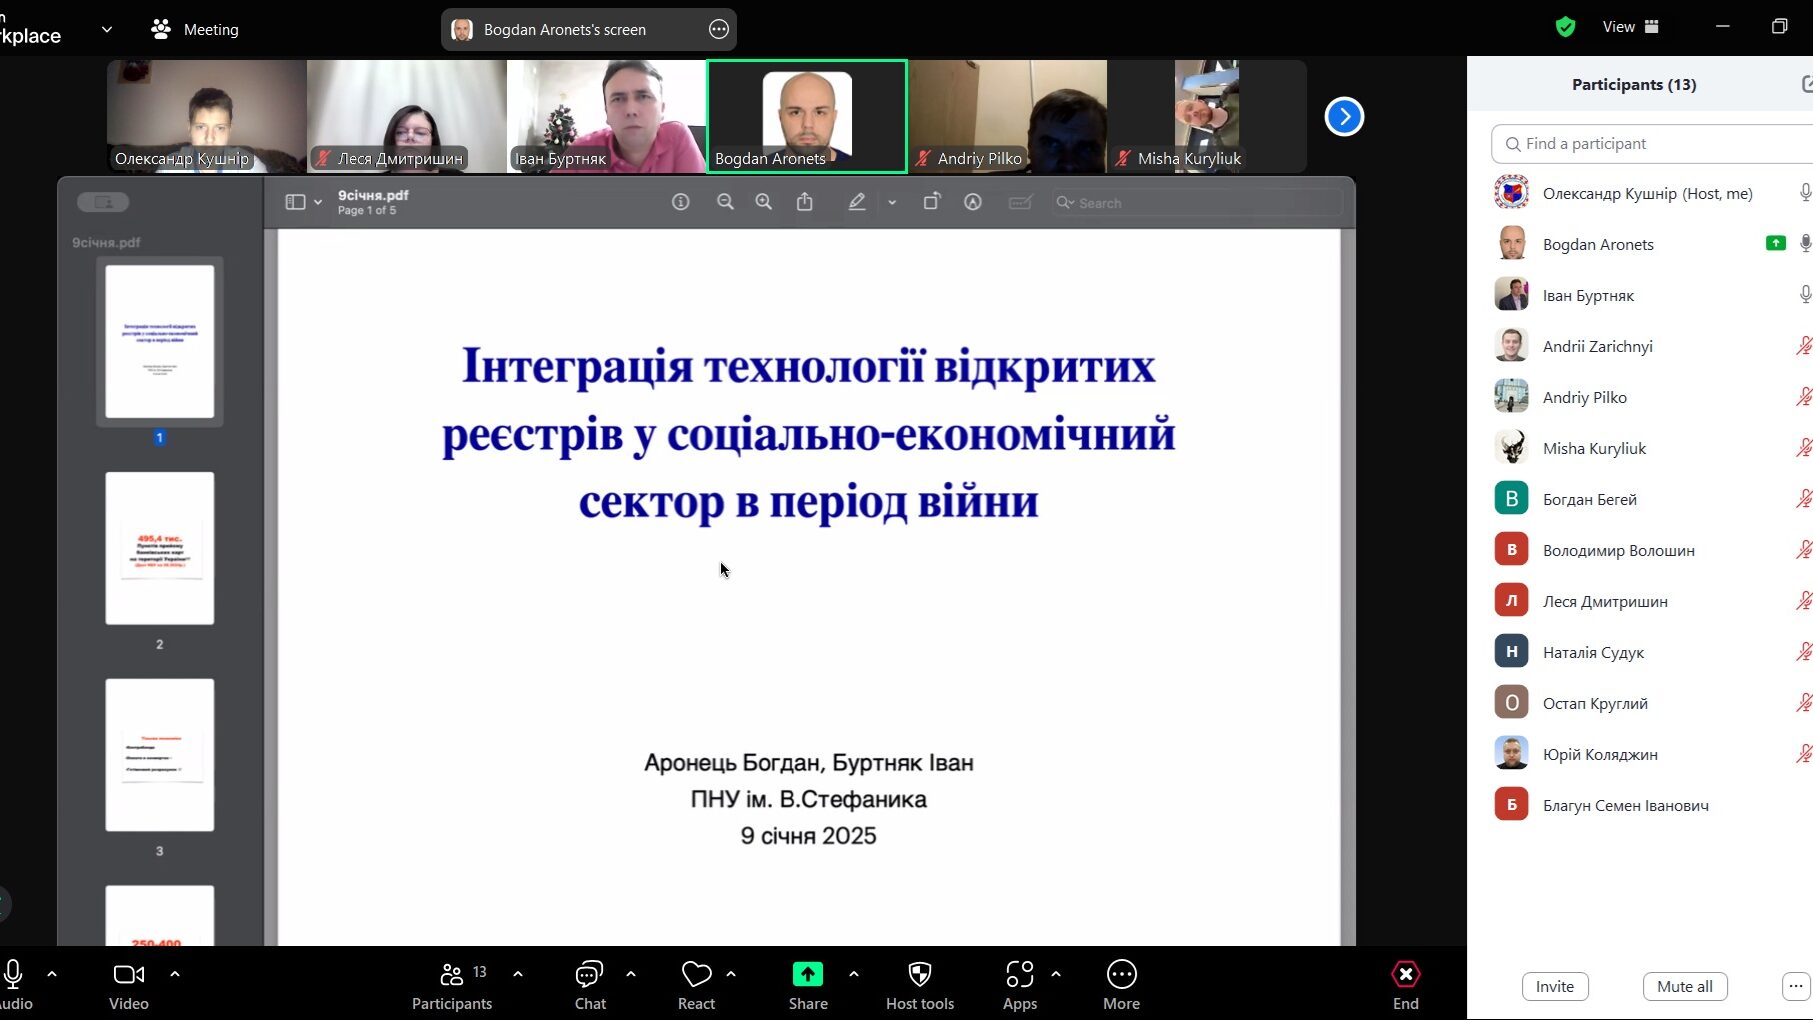Expand the video options caret

click(175, 973)
